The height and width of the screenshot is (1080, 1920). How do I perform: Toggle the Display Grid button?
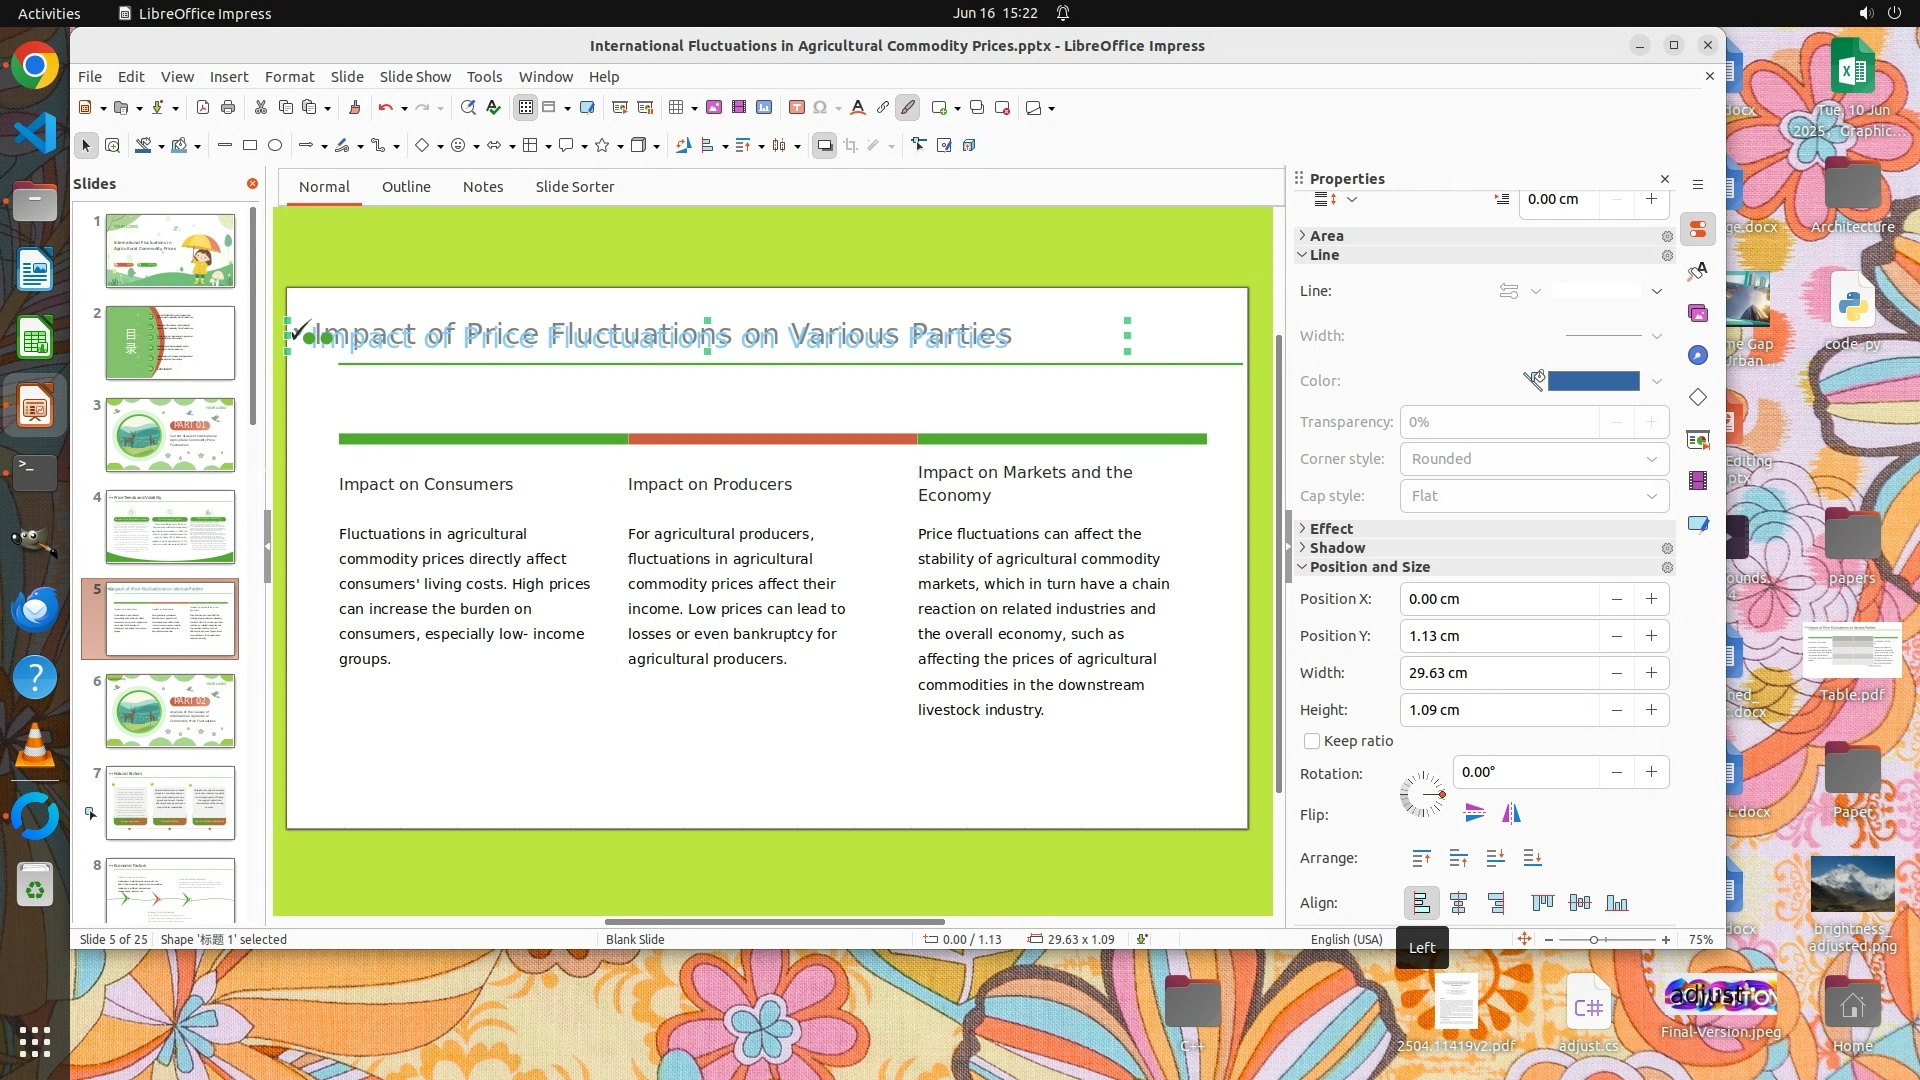click(x=525, y=108)
